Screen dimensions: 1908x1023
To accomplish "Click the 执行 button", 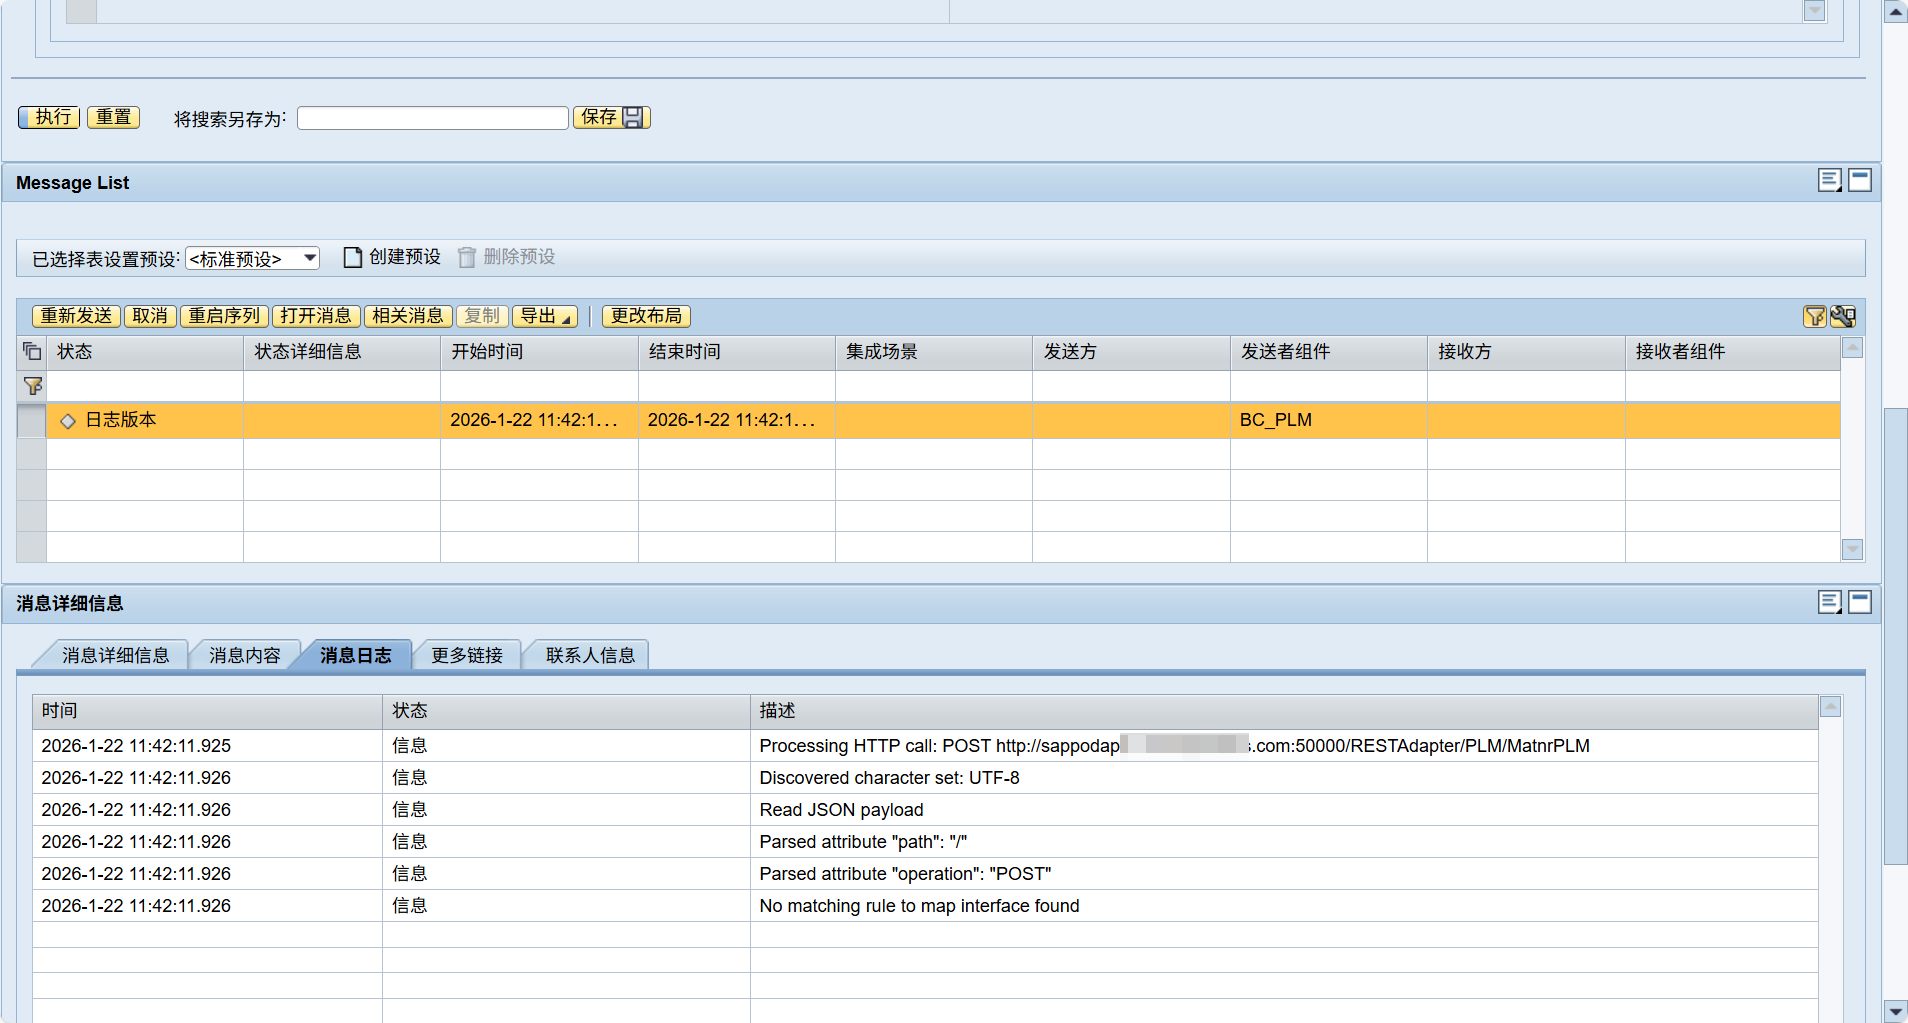I will point(49,118).
